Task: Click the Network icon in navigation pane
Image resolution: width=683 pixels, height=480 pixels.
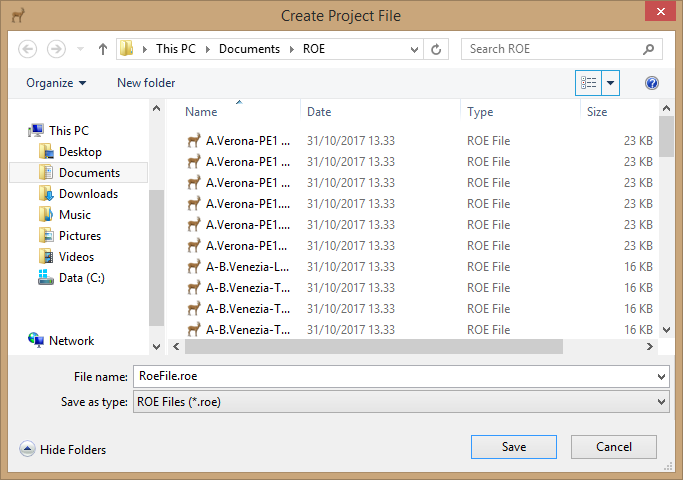Action: 36,341
